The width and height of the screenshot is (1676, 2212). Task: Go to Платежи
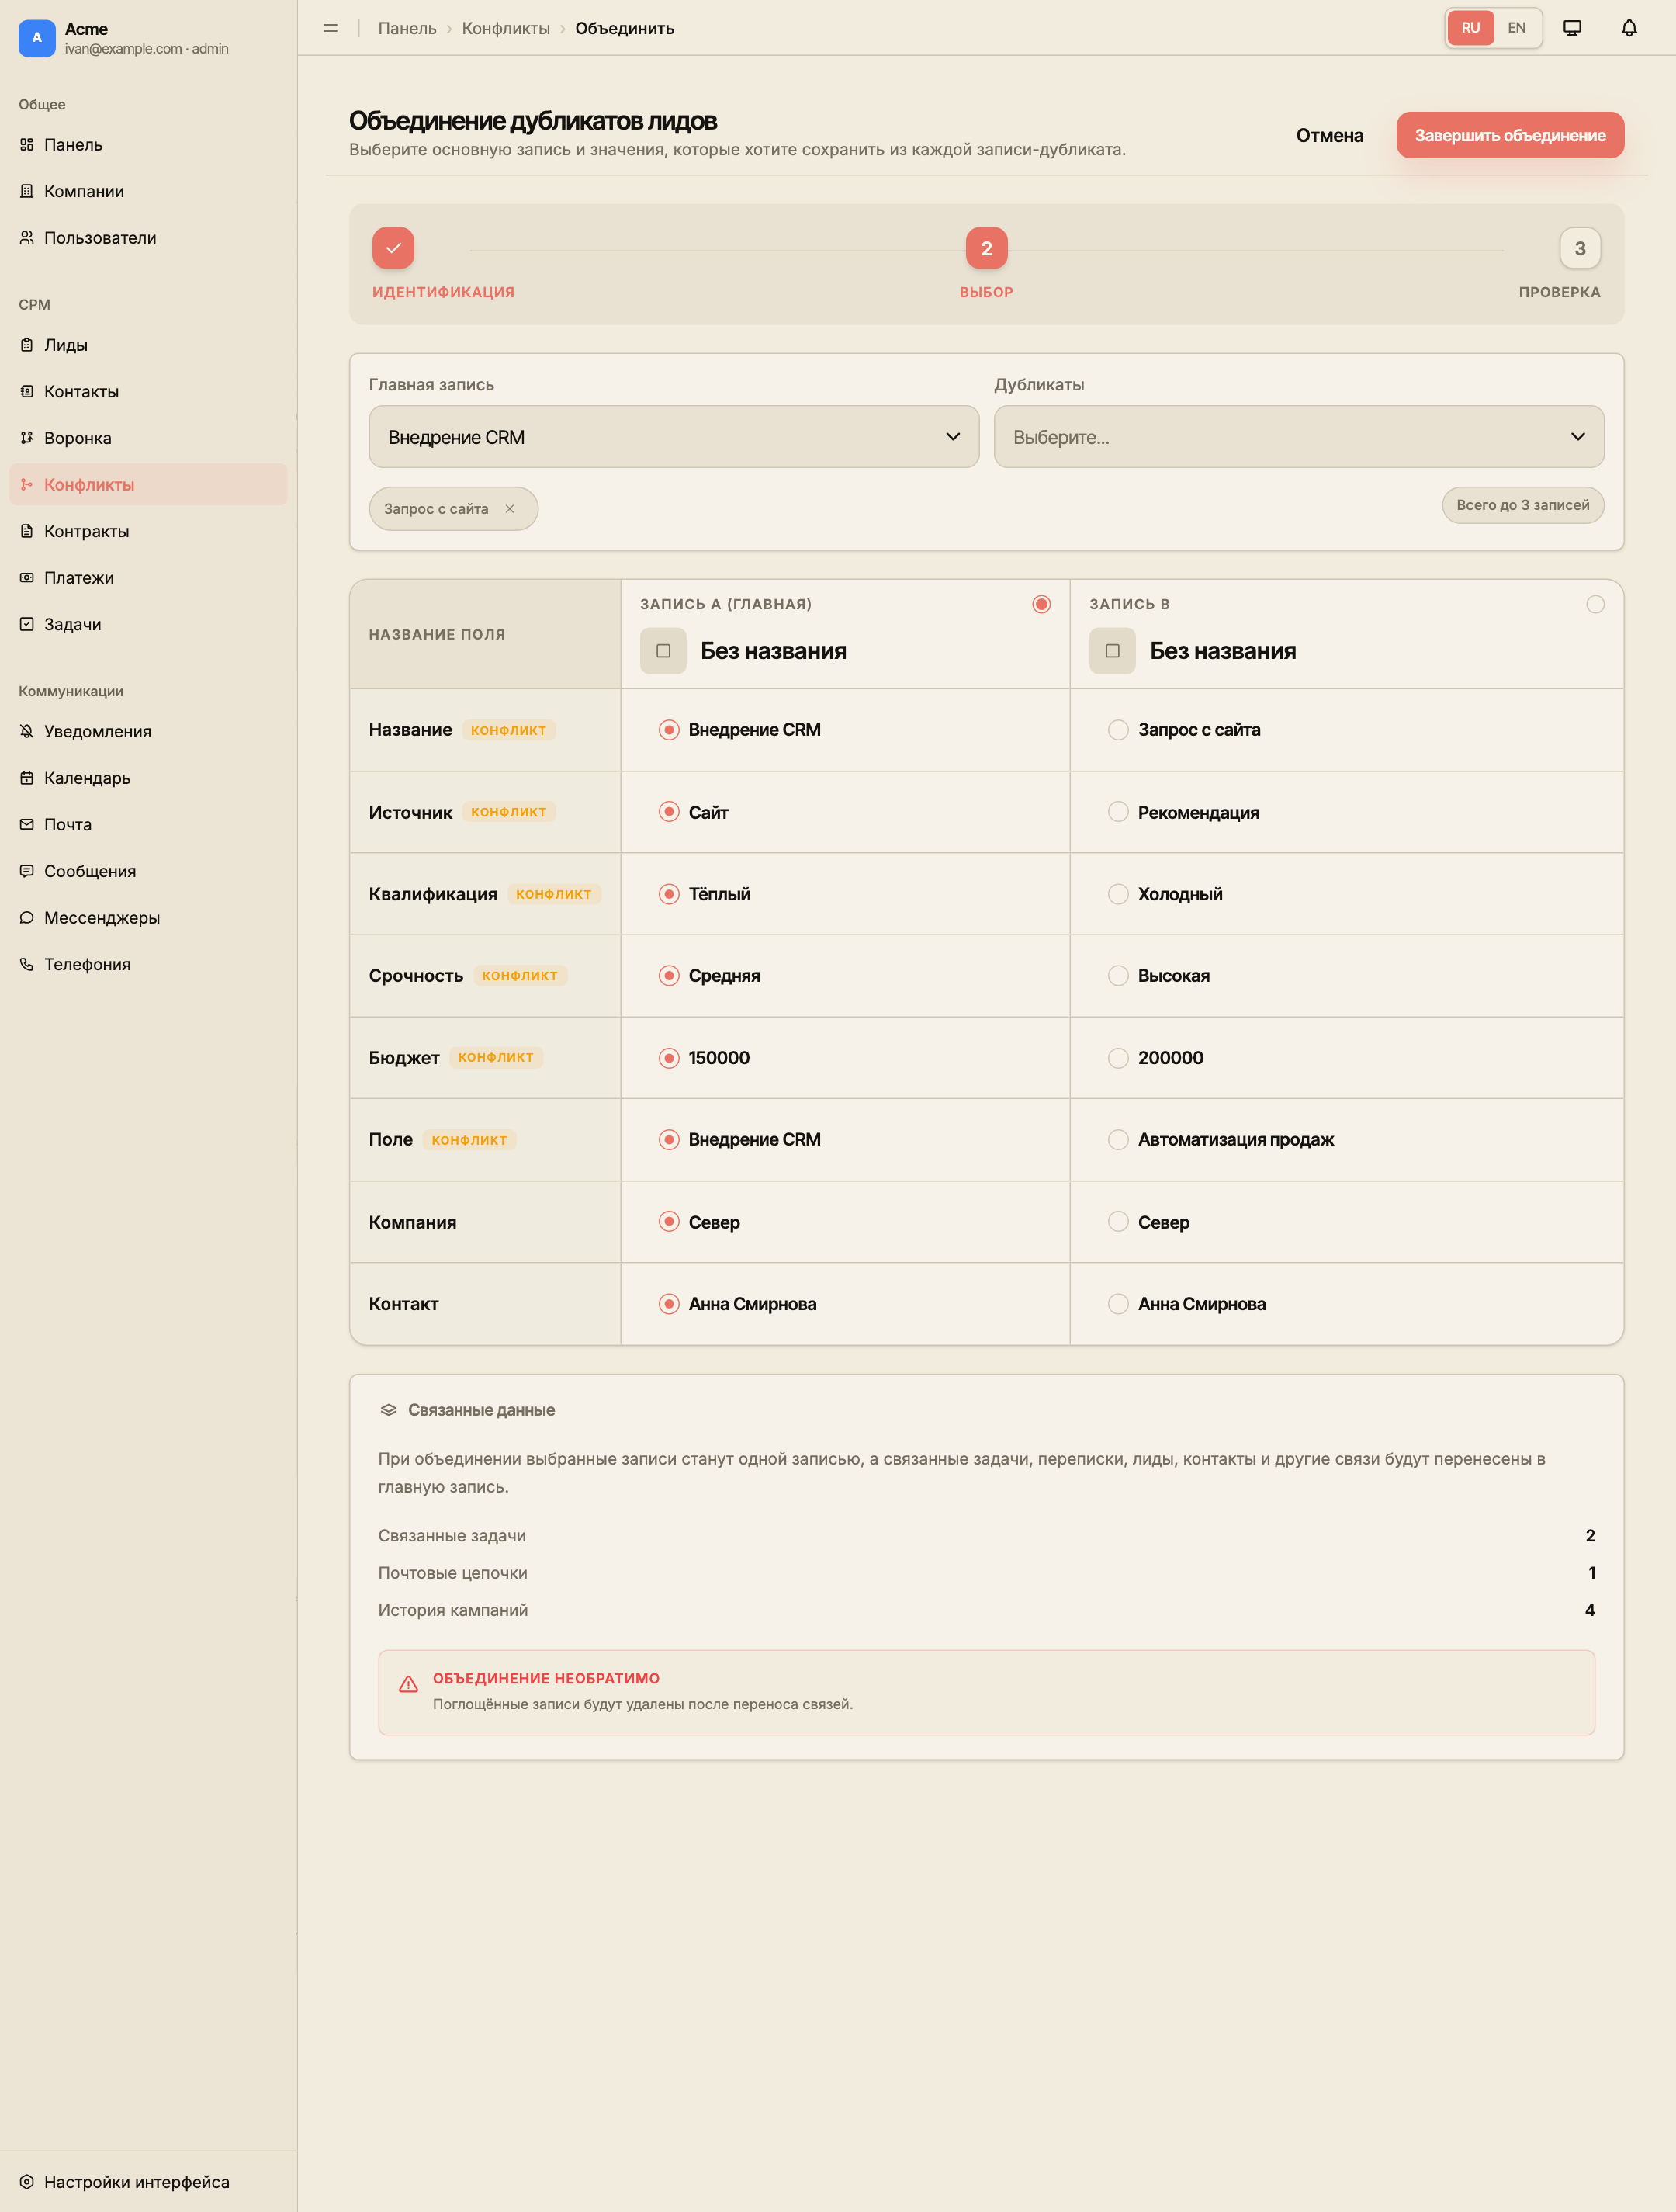pos(148,578)
